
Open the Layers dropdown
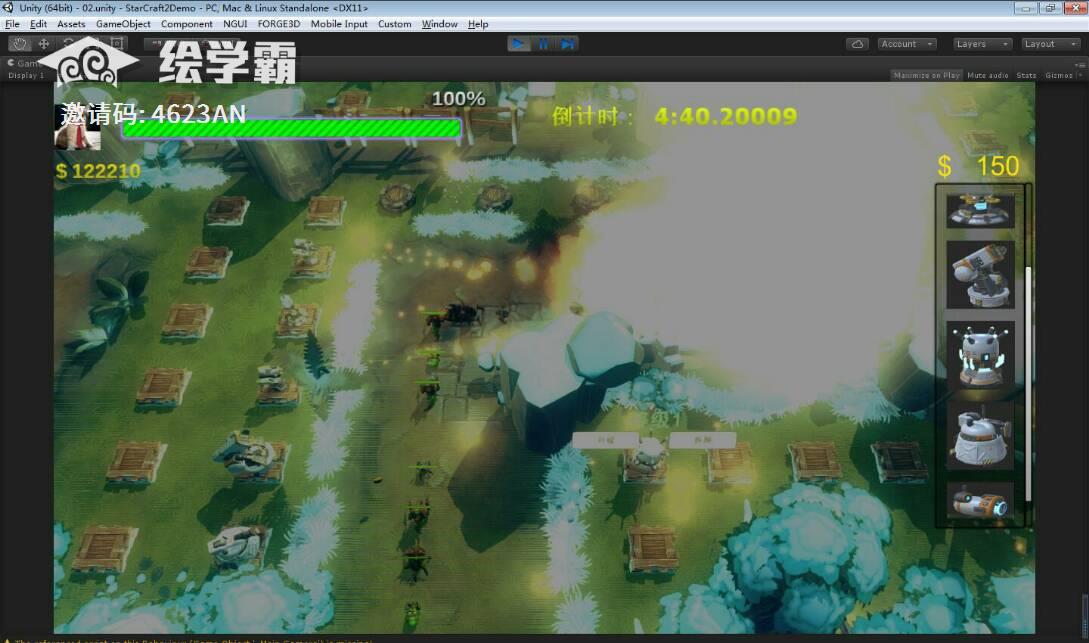[982, 44]
